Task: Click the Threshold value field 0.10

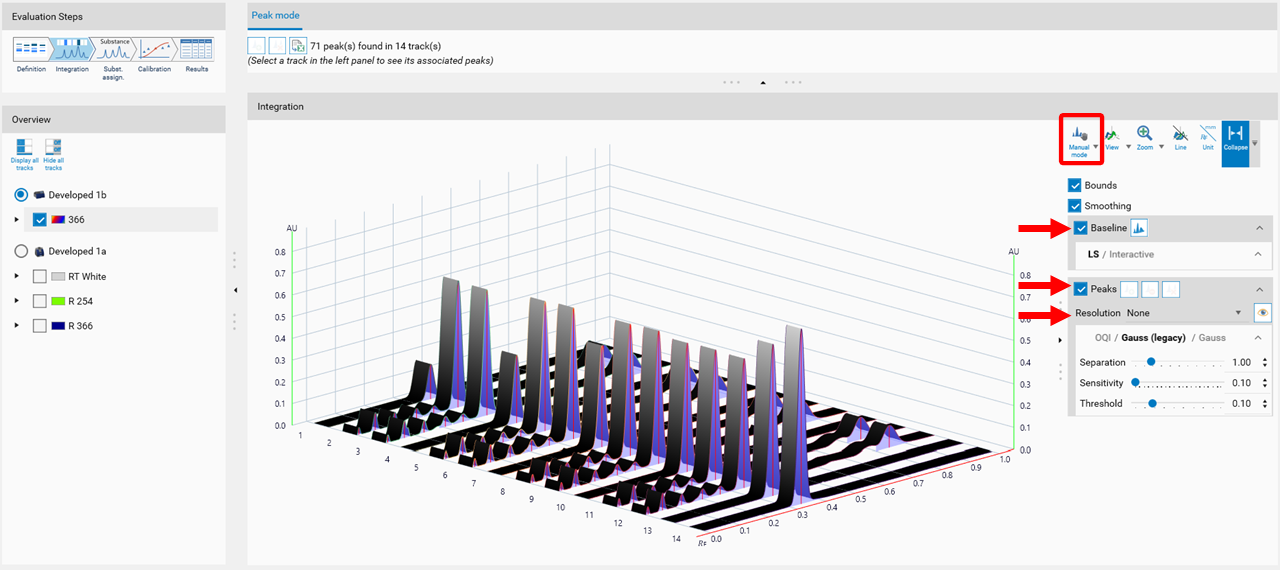Action: pyautogui.click(x=1241, y=404)
